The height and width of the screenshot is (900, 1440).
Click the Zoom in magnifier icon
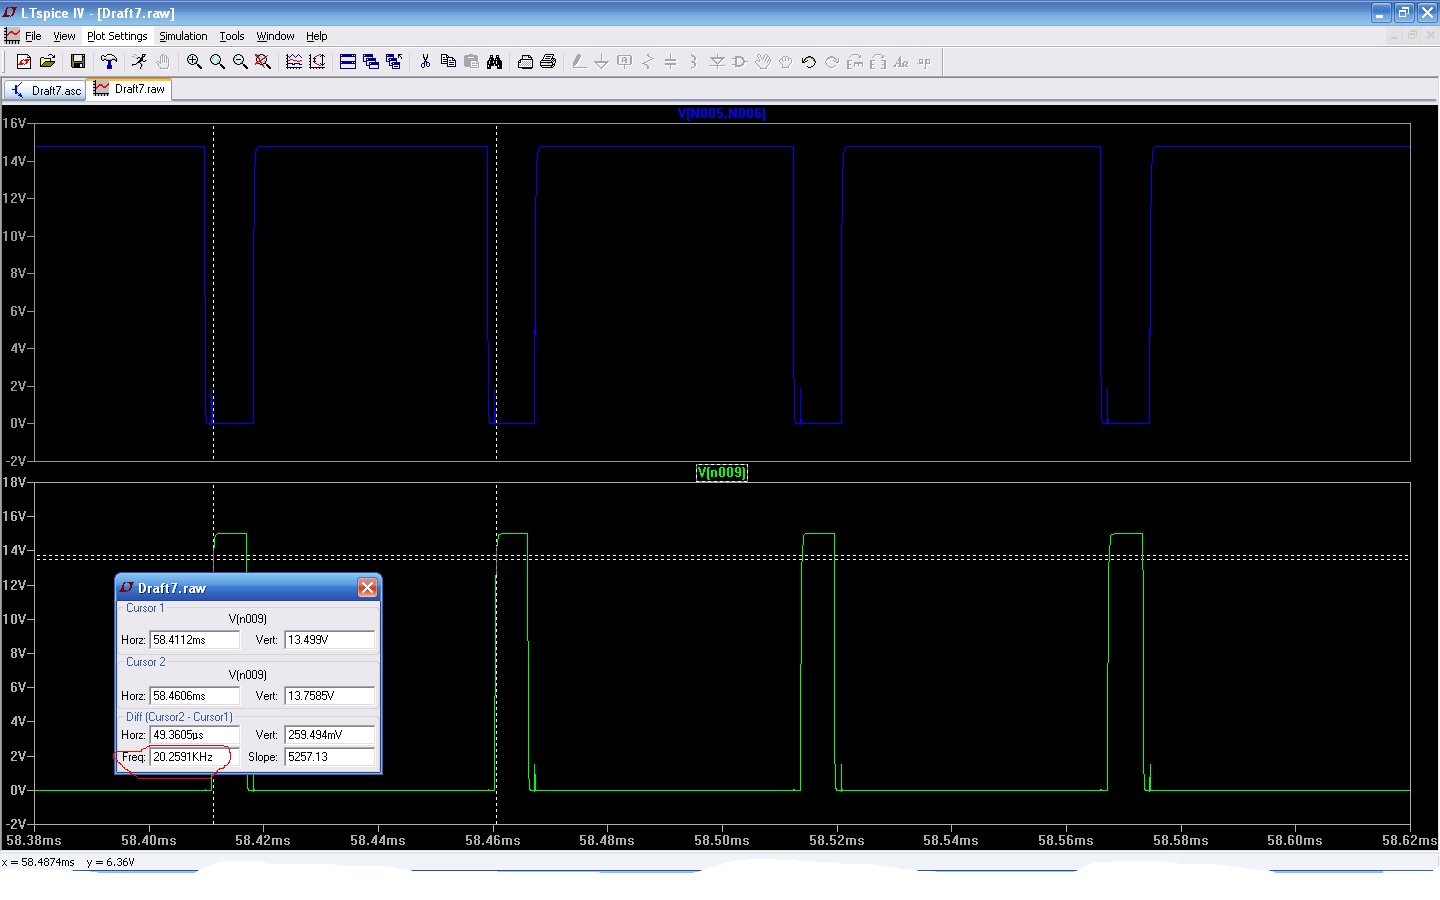[194, 62]
